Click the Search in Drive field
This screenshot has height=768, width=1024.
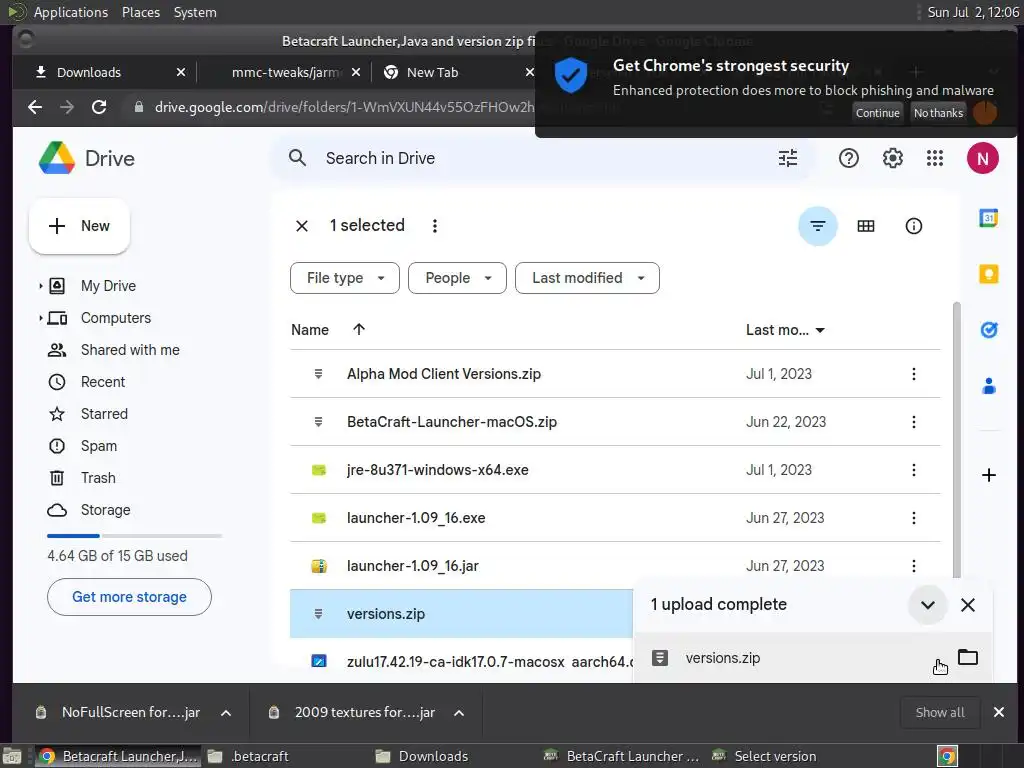(542, 158)
